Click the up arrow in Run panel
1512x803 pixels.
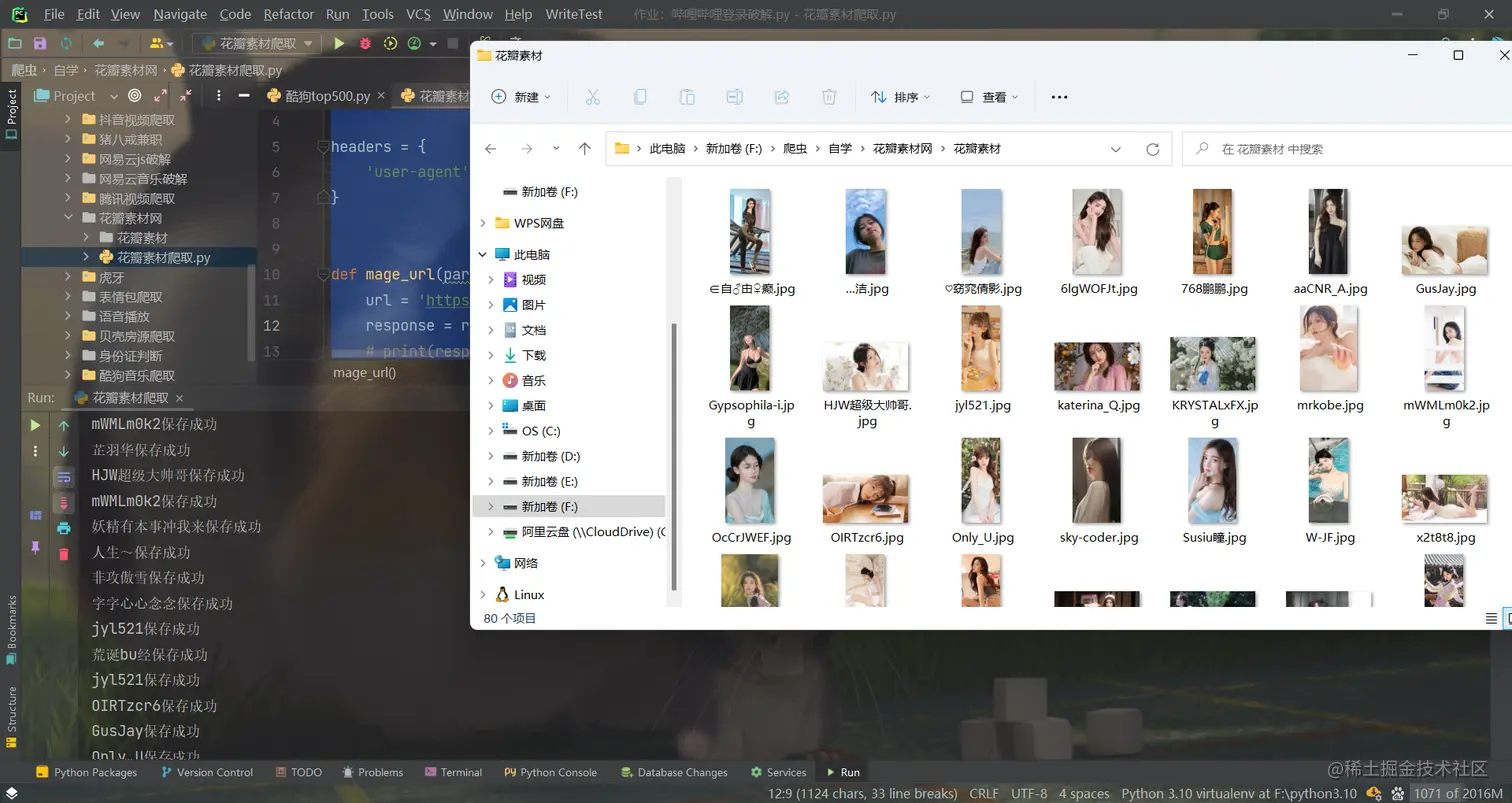[64, 425]
